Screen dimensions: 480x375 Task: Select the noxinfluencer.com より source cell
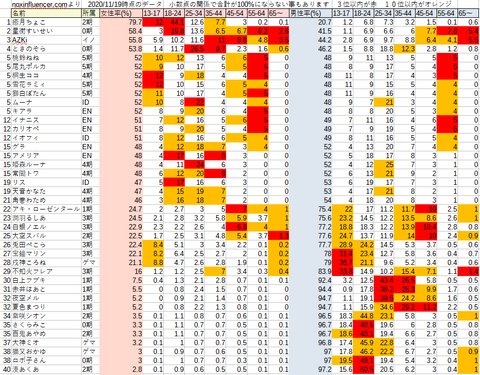click(x=46, y=4)
